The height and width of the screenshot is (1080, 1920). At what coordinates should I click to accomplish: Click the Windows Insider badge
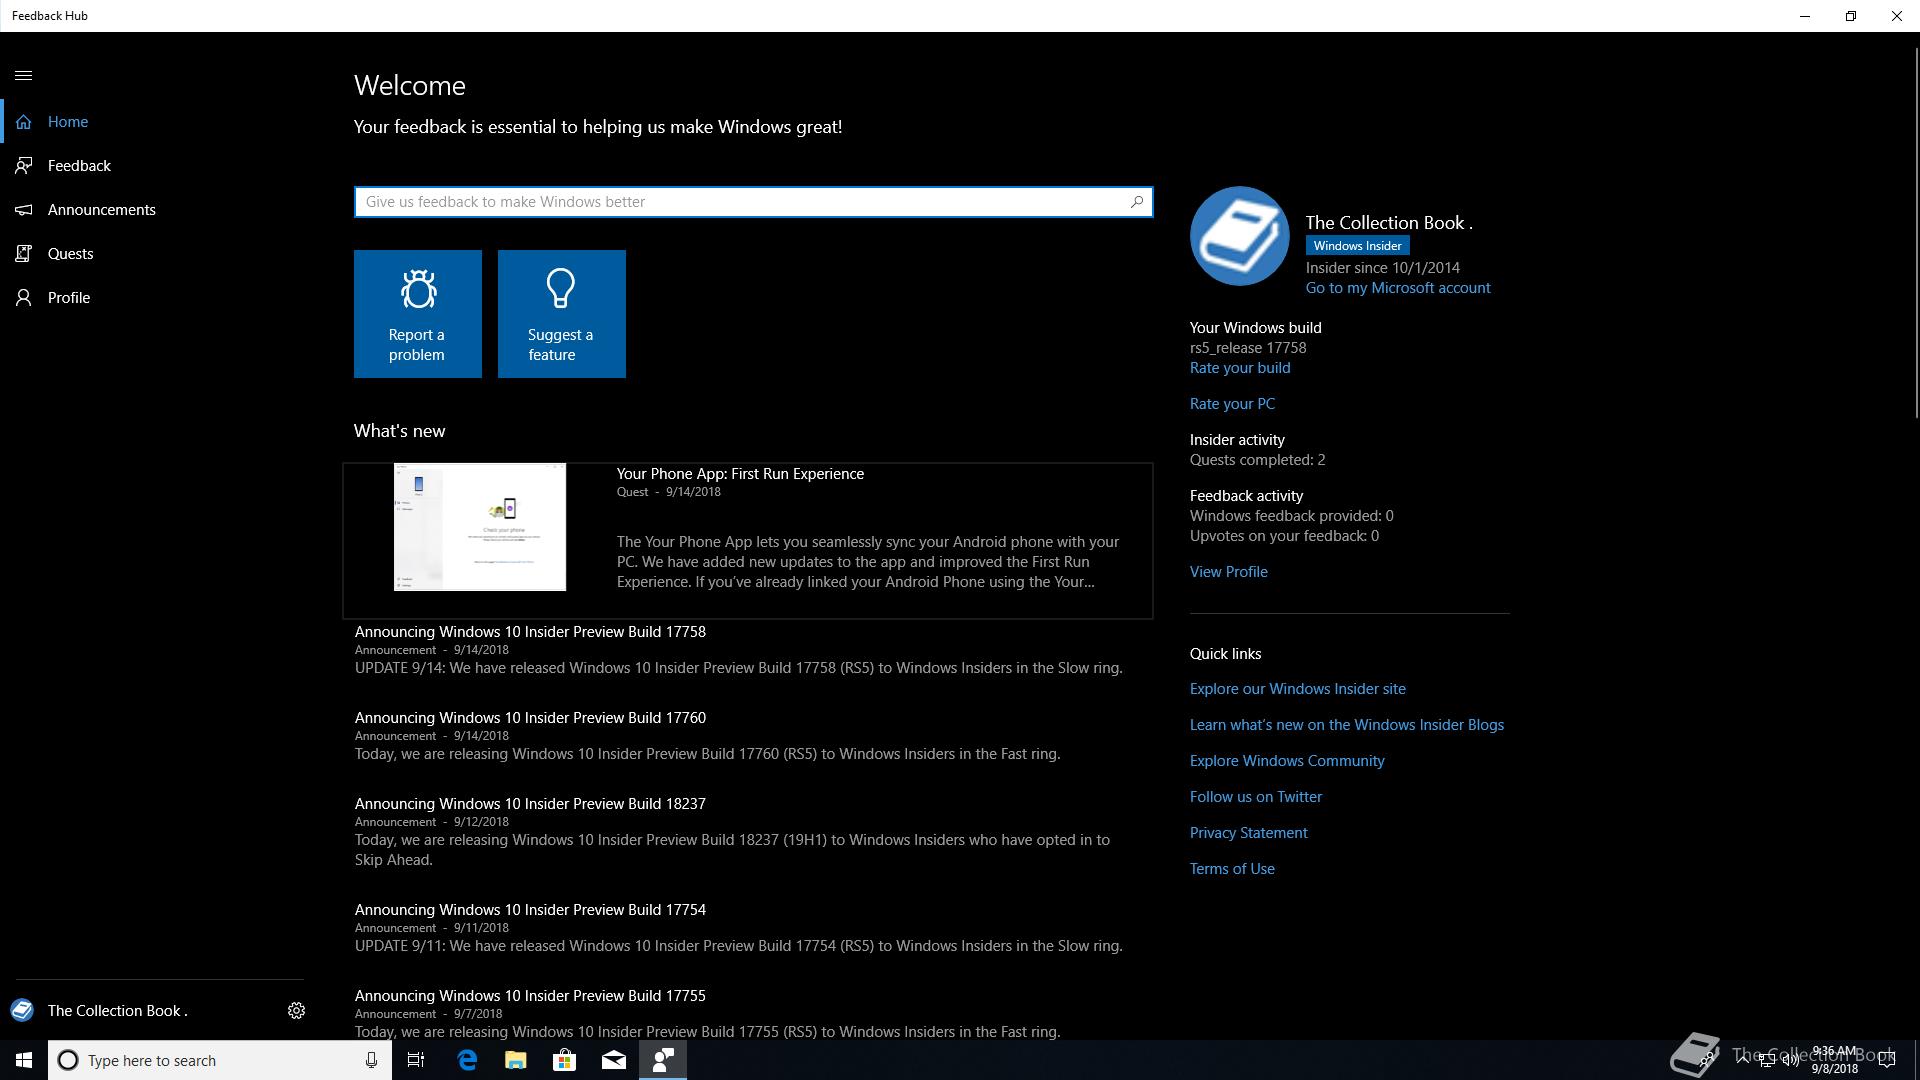pyautogui.click(x=1357, y=246)
